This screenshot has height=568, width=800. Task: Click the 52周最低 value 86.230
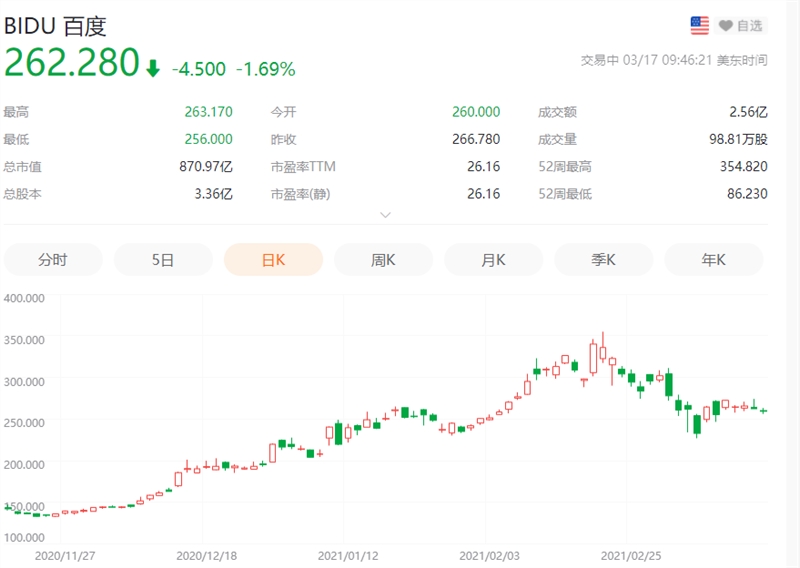[747, 194]
